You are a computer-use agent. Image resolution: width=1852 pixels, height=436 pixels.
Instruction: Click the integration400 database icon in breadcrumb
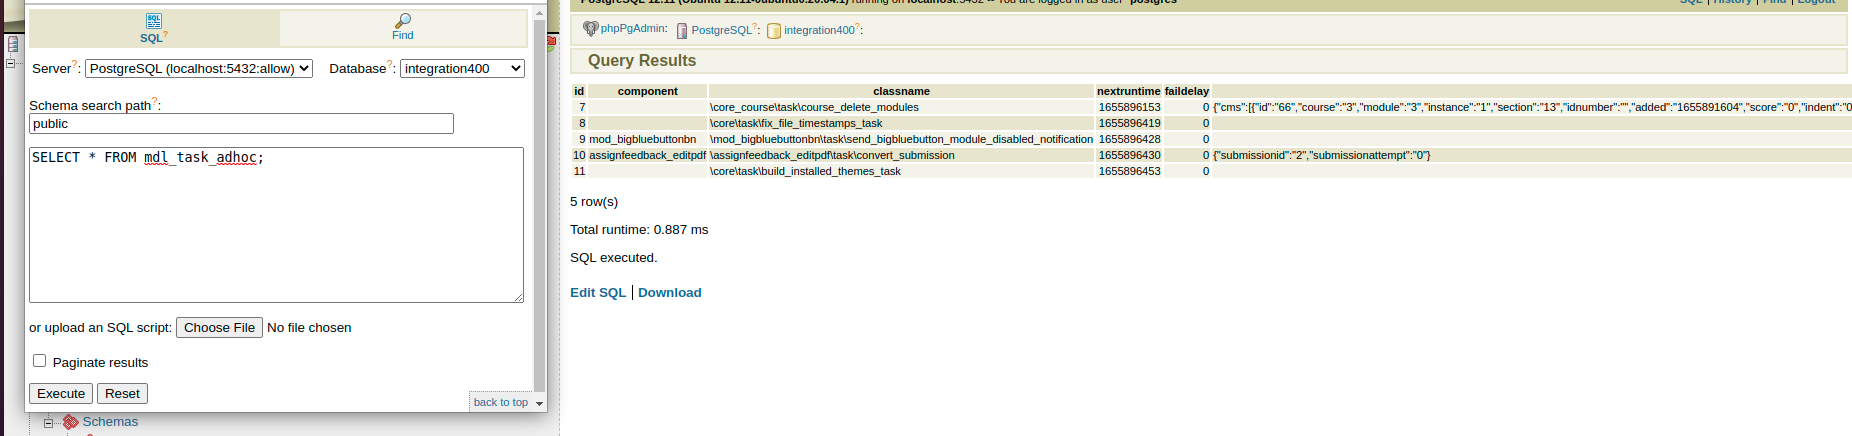pos(774,31)
